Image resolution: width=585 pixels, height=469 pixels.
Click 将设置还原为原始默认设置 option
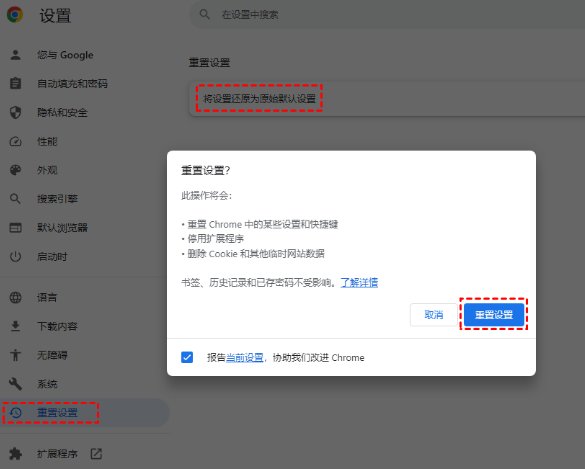coord(259,99)
